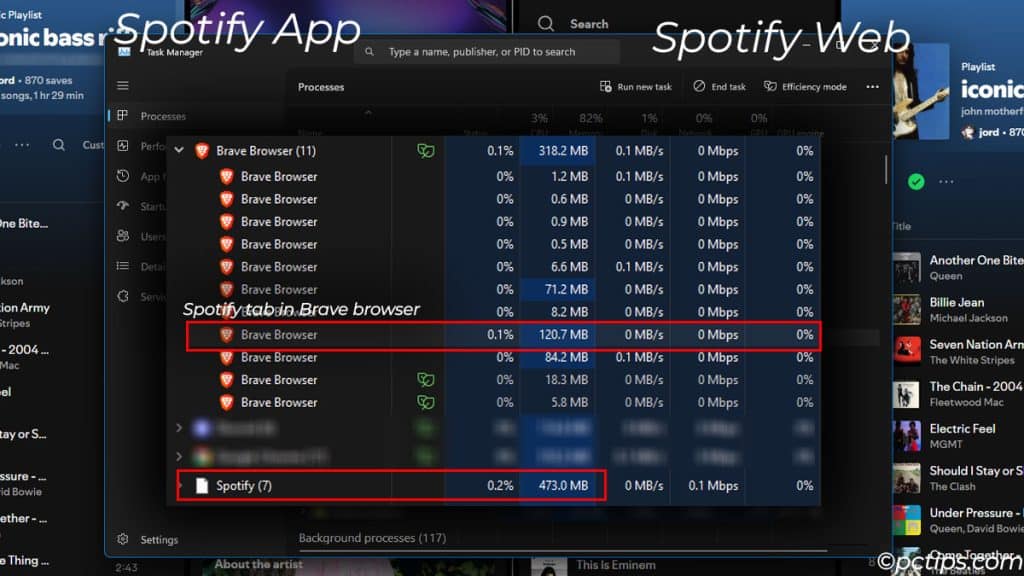Viewport: 1024px width, 576px height.
Task: Click Processes heading above the process table
Action: point(321,87)
